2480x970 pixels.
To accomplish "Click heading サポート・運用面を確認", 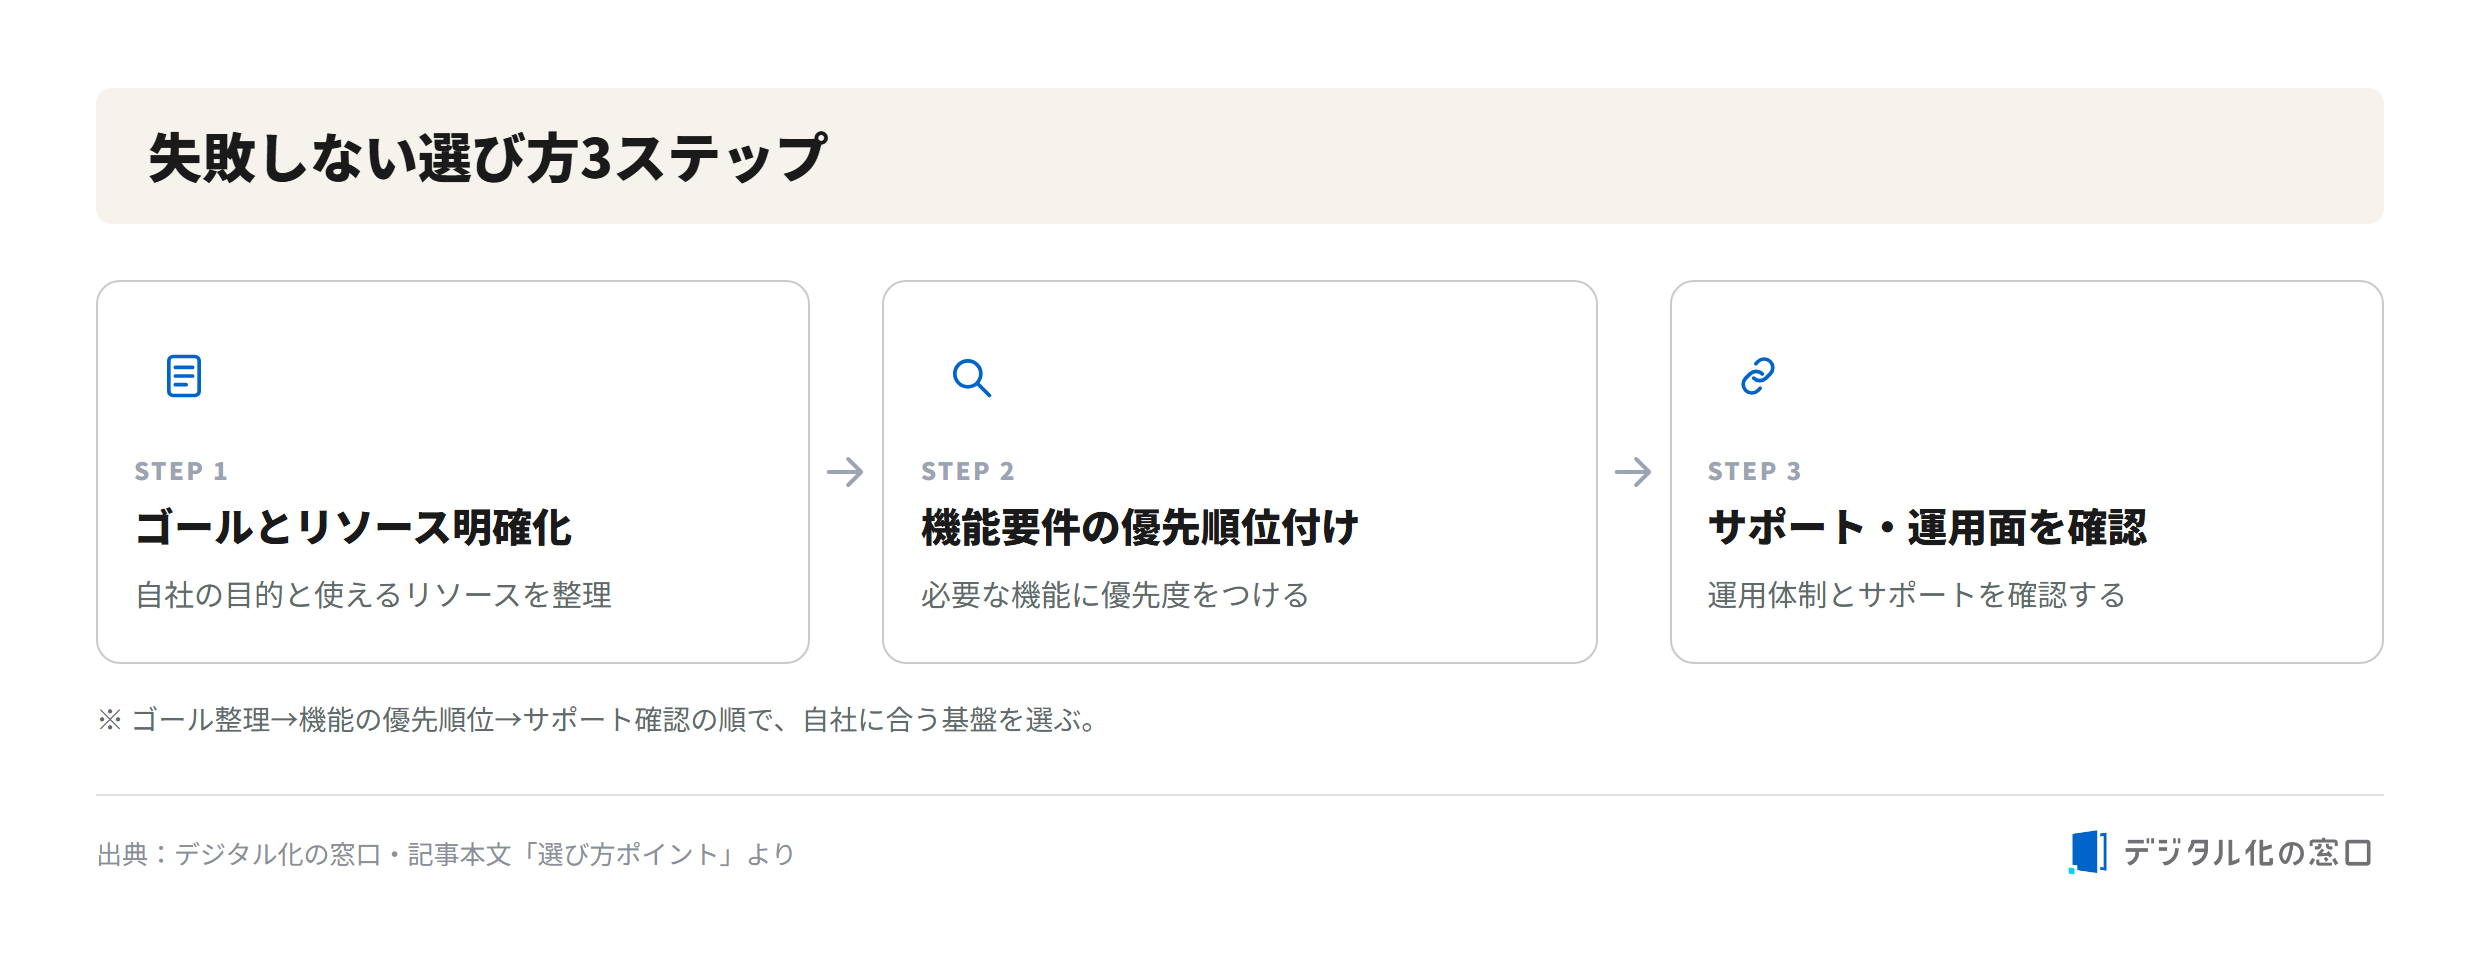I will click(1927, 528).
